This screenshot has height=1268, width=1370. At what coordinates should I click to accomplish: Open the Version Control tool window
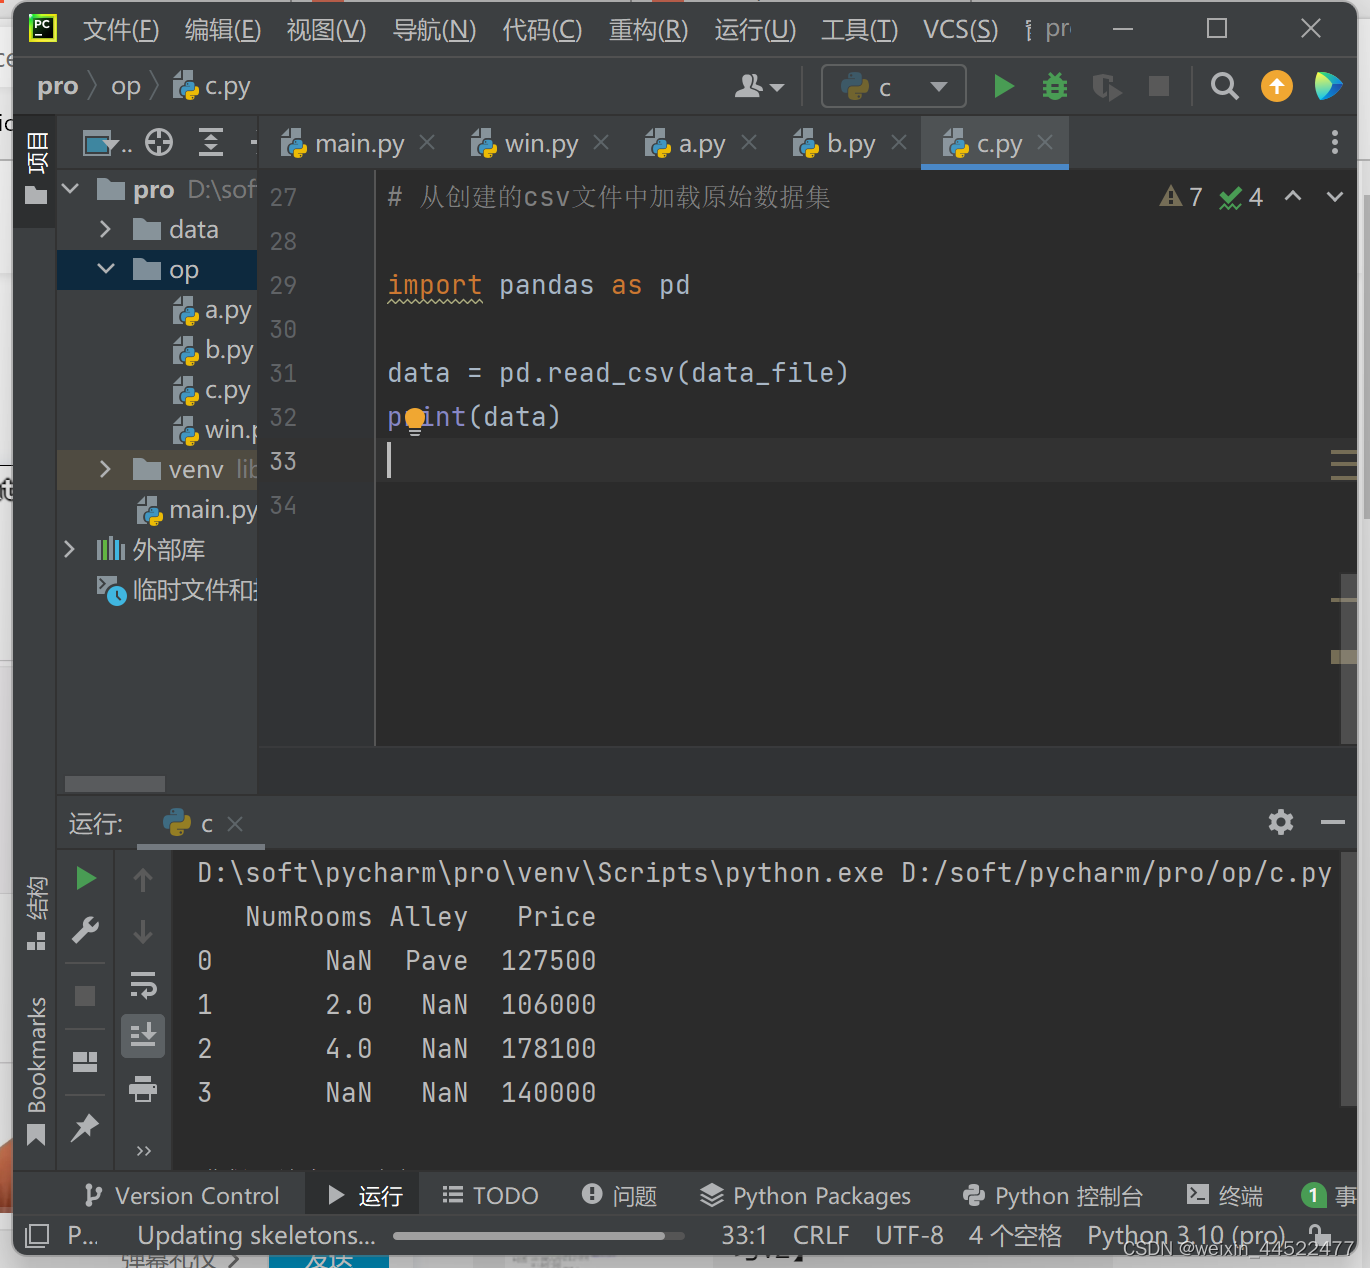coord(181,1195)
